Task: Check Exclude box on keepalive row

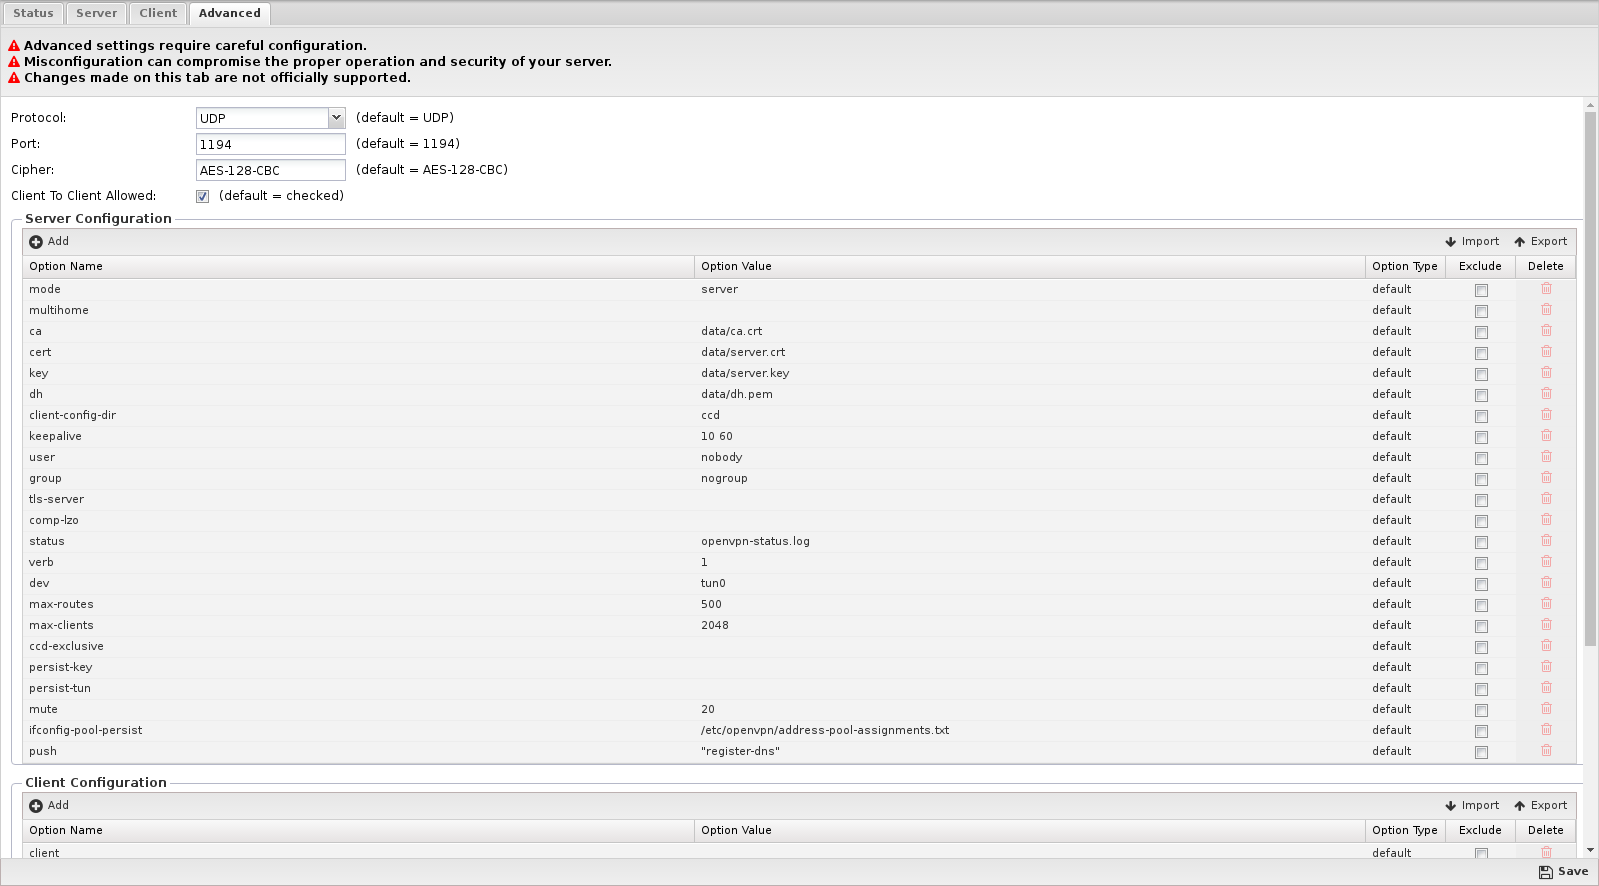Action: pyautogui.click(x=1481, y=437)
